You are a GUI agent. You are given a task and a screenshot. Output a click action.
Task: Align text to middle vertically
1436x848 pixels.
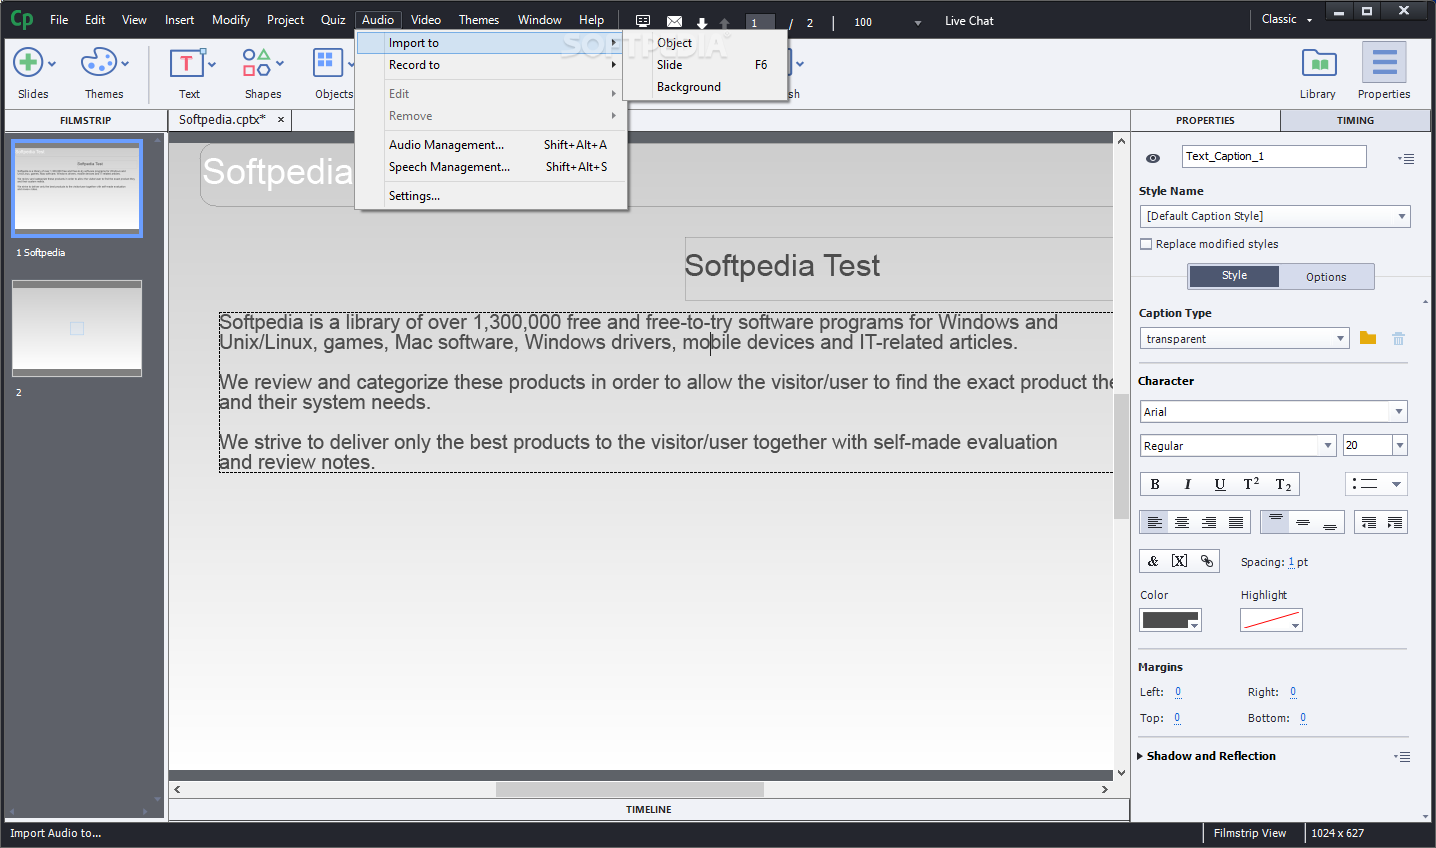(x=1302, y=522)
